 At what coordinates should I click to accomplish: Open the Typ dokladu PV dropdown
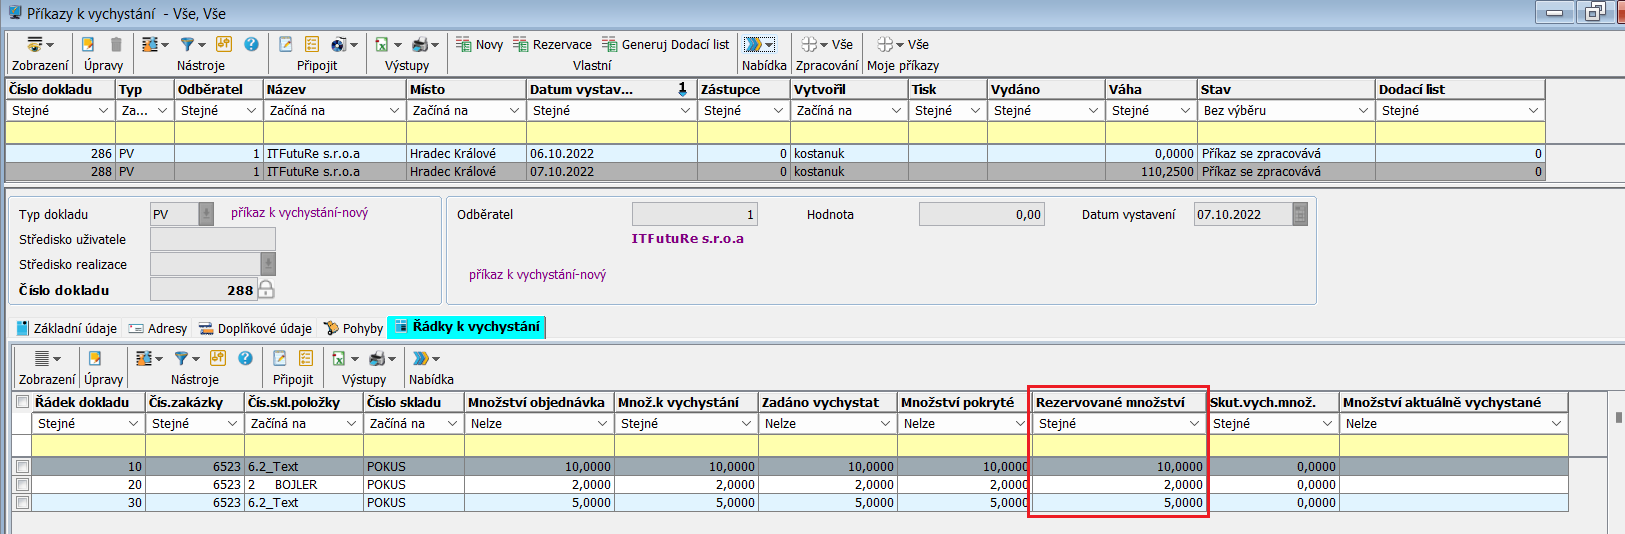pos(206,214)
